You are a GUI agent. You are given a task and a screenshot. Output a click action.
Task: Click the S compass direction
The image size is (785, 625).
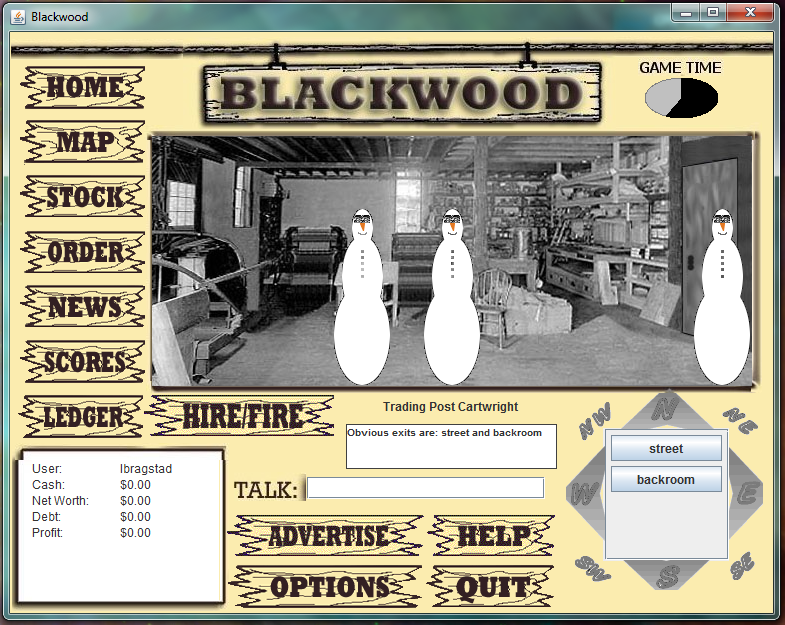[668, 577]
